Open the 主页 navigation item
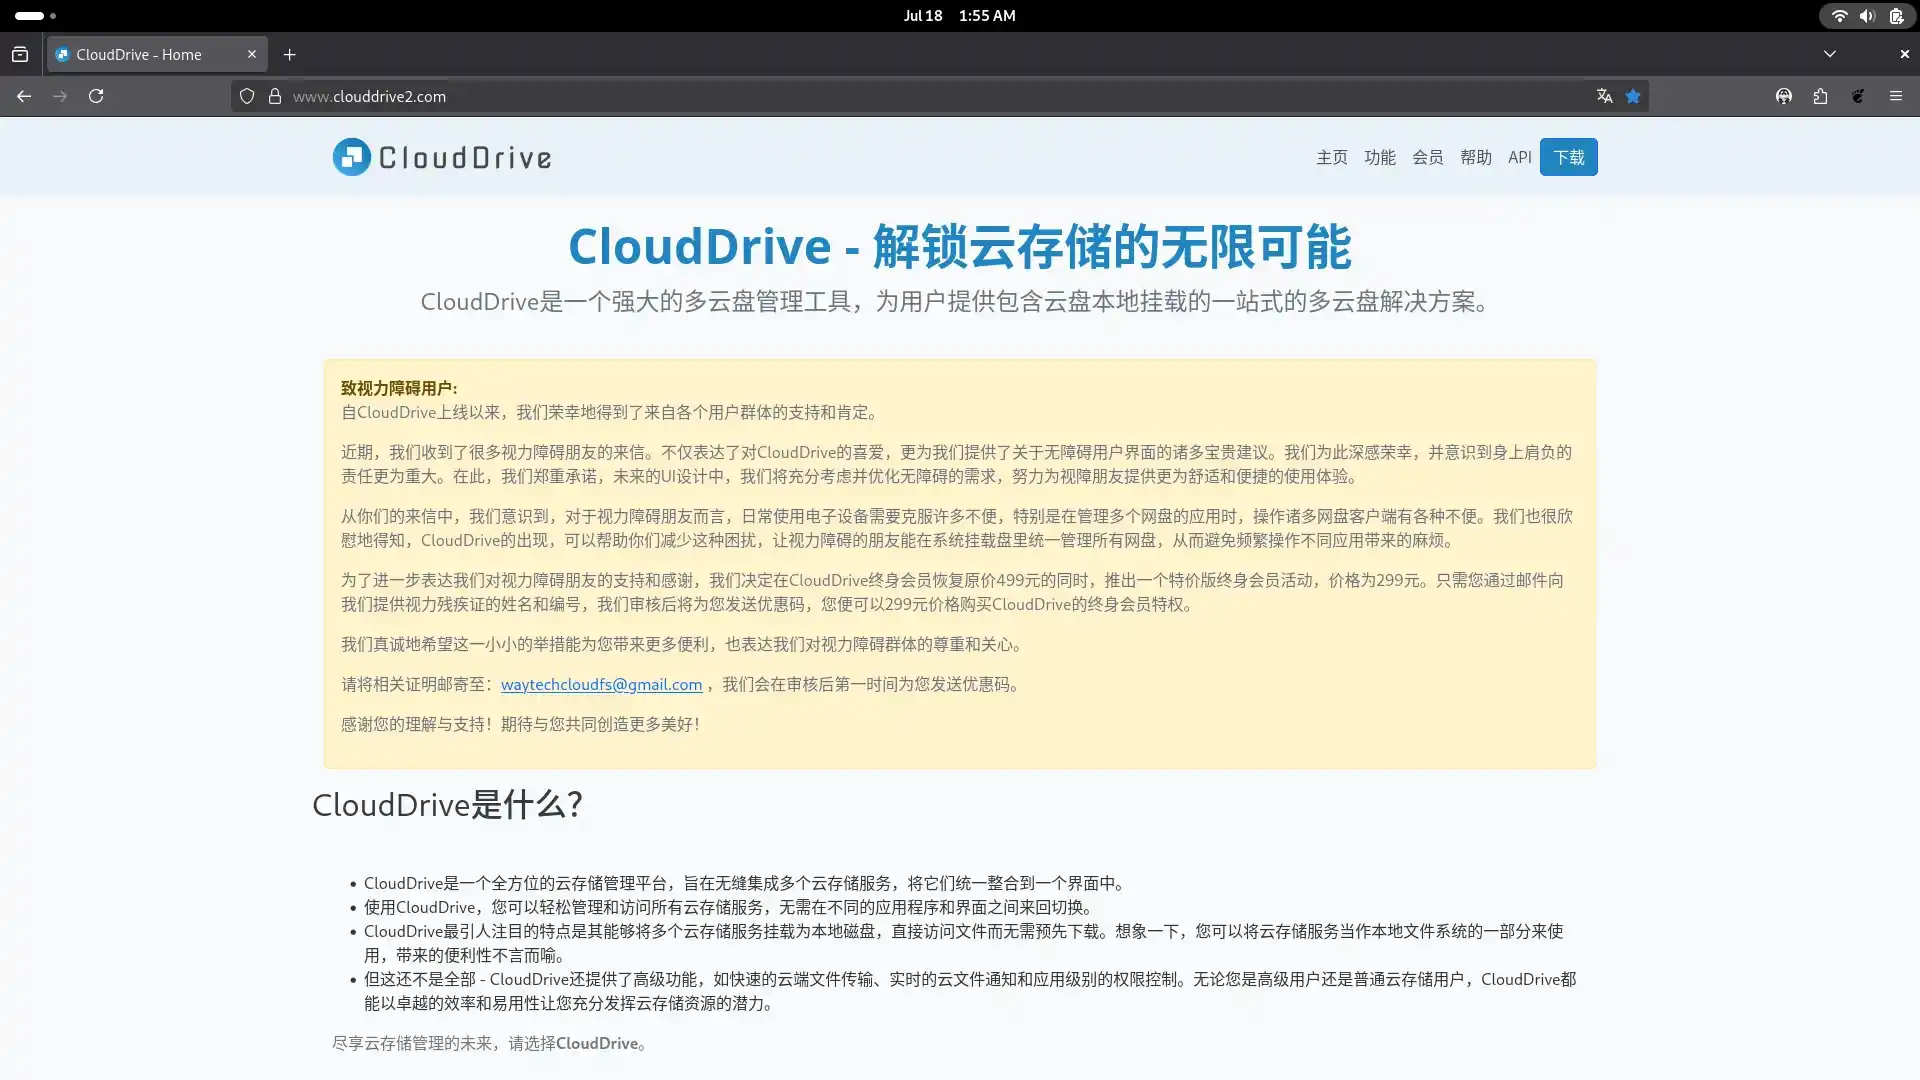This screenshot has width=1920, height=1080. 1332,157
